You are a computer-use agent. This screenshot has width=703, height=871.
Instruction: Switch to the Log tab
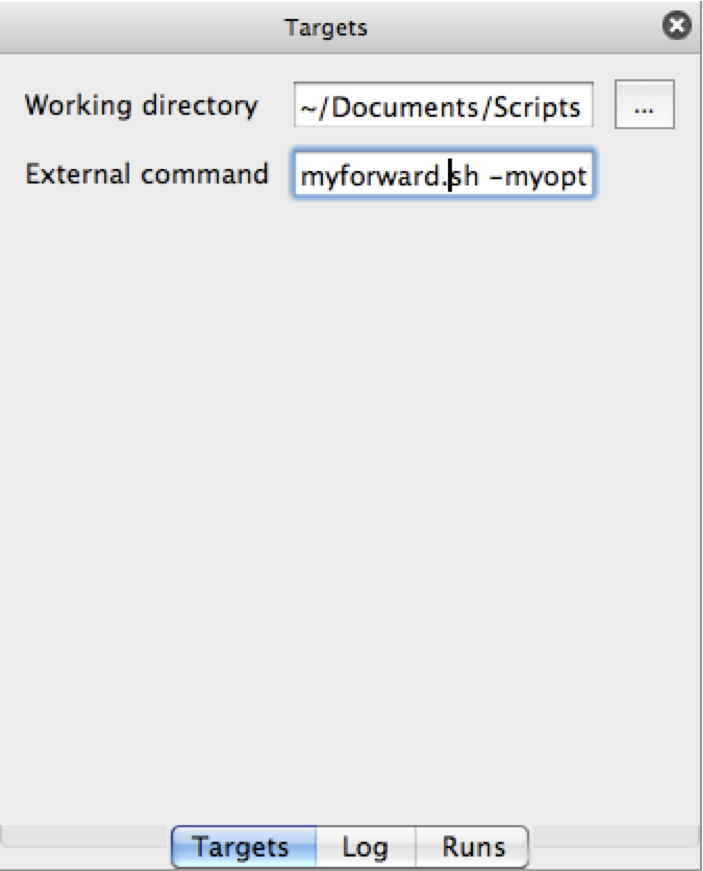click(365, 848)
